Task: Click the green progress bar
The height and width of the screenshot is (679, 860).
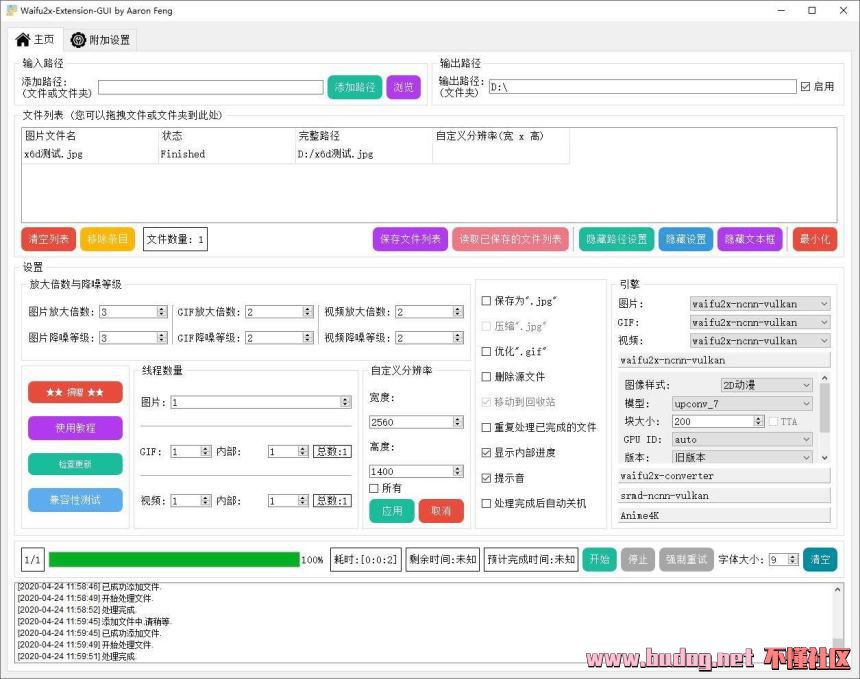Action: point(174,559)
